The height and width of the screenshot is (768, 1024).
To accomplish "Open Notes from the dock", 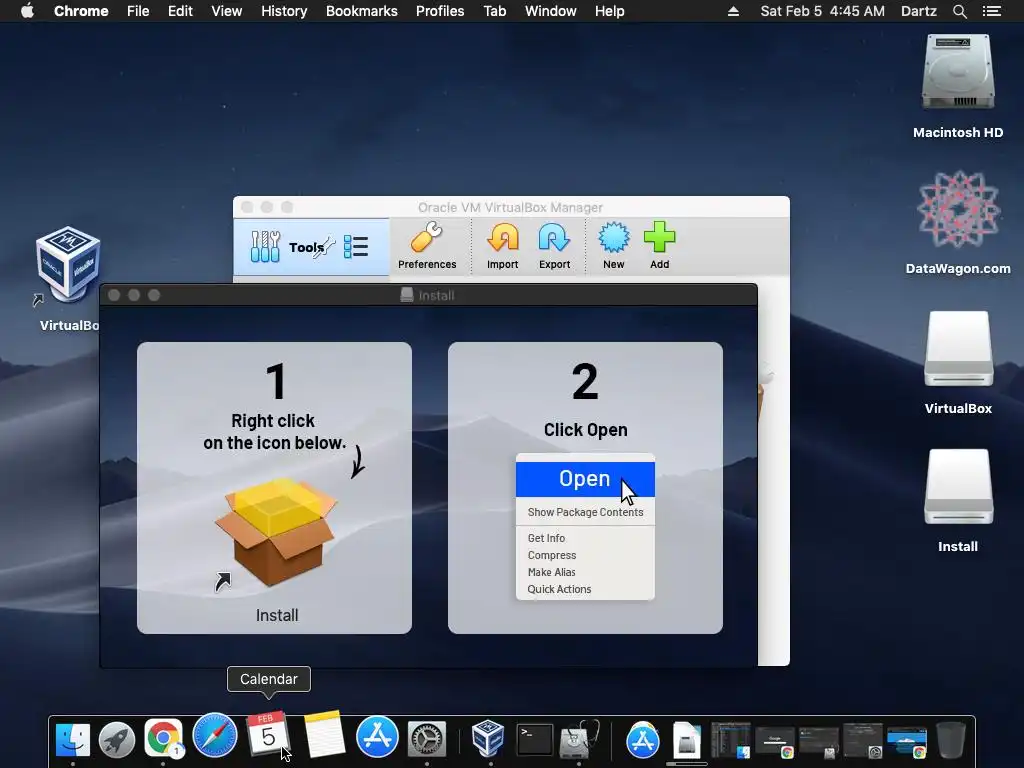I will [x=325, y=734].
